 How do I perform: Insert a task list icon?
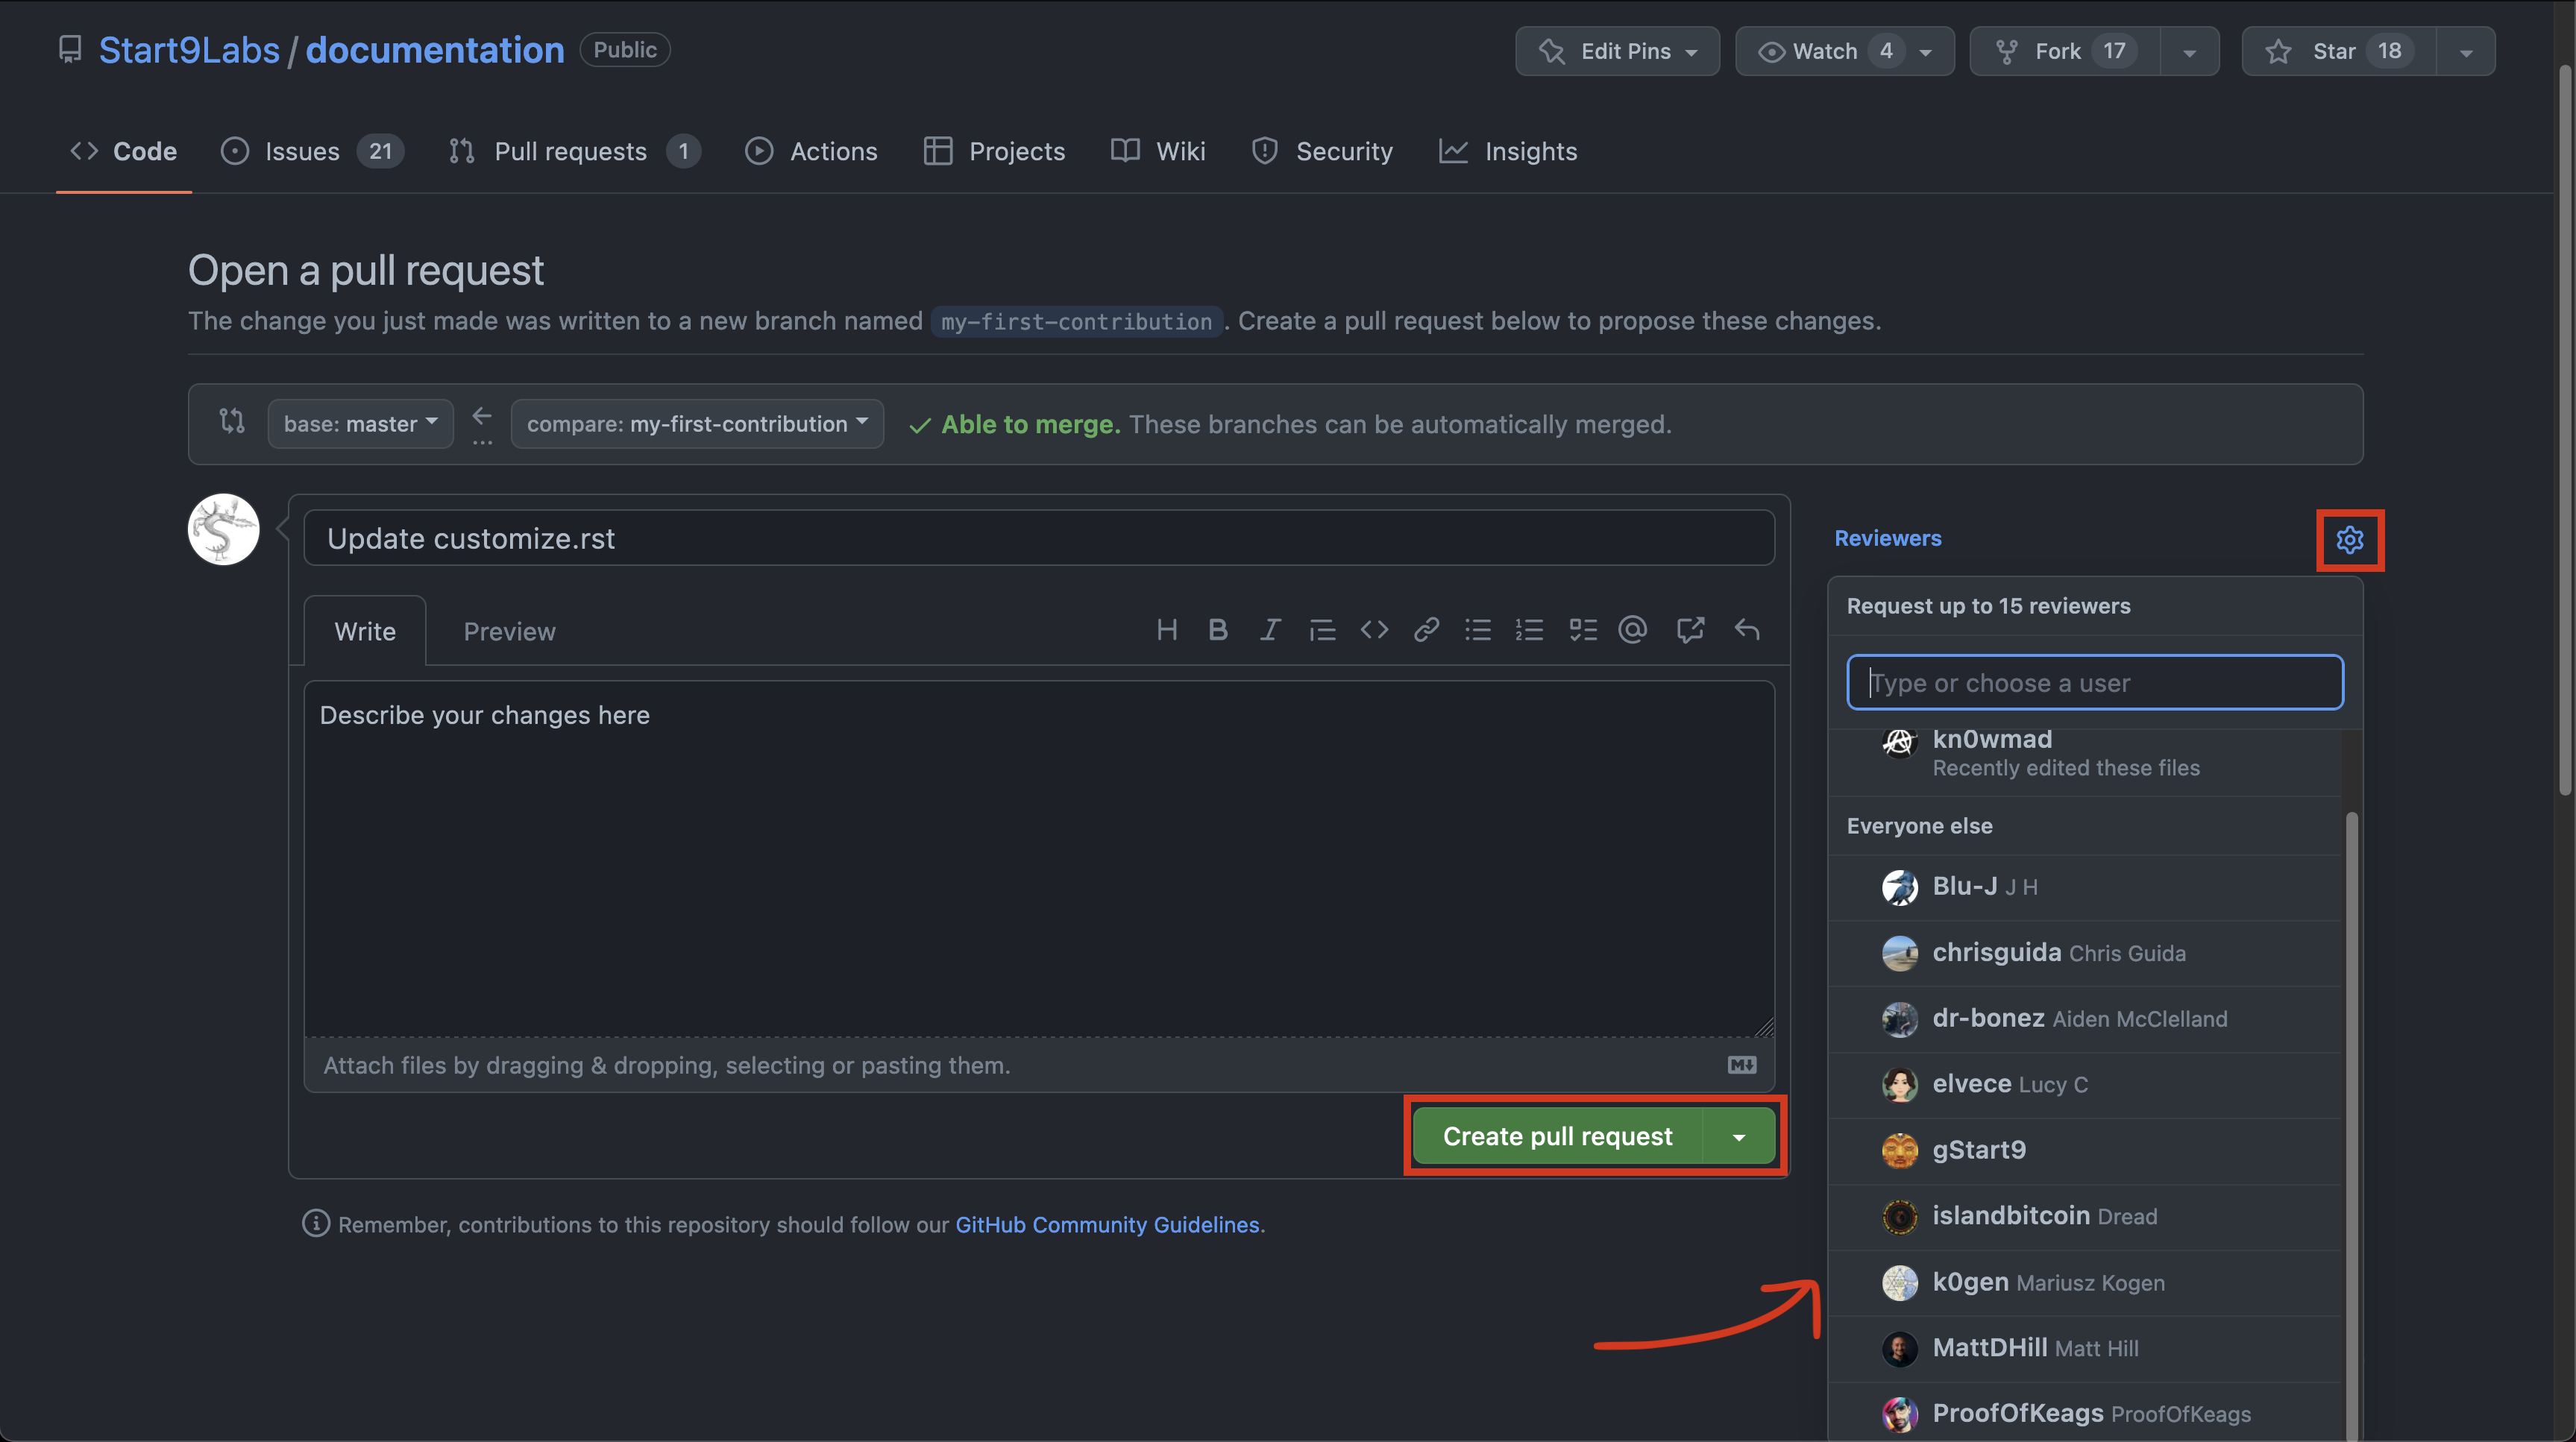1582,630
